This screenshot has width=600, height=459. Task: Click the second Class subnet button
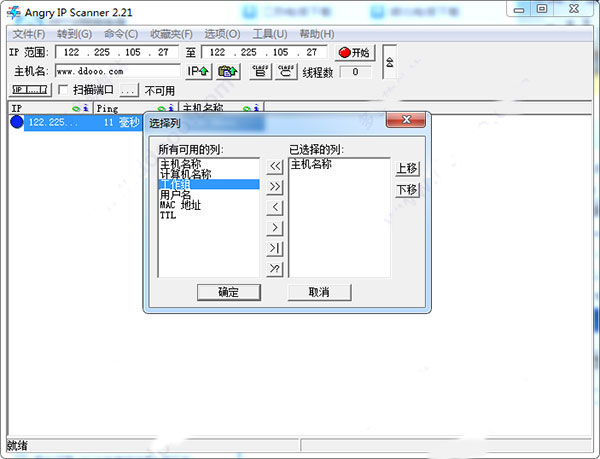click(x=286, y=71)
